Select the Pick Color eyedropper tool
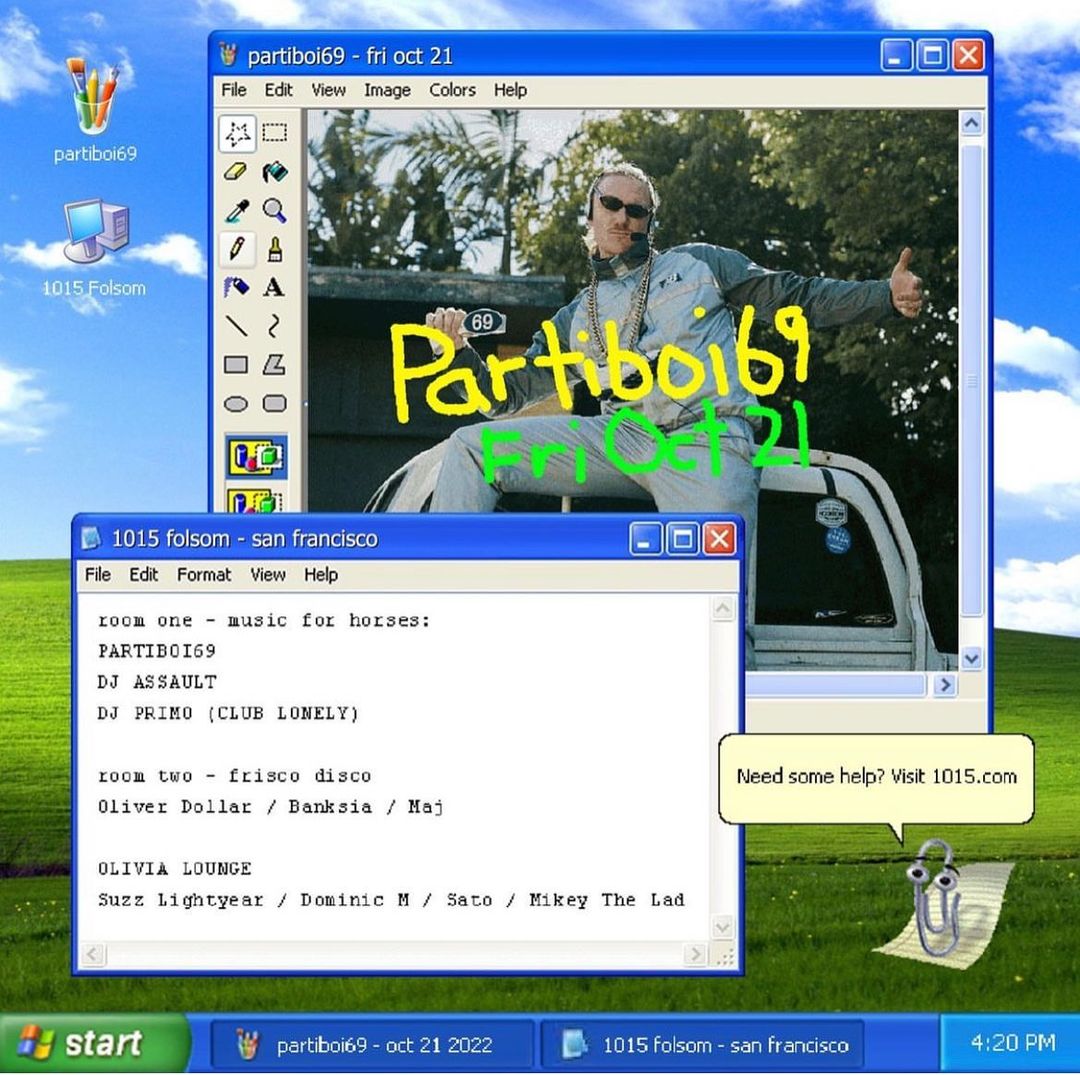Image resolution: width=1080 pixels, height=1075 pixels. tap(237, 210)
